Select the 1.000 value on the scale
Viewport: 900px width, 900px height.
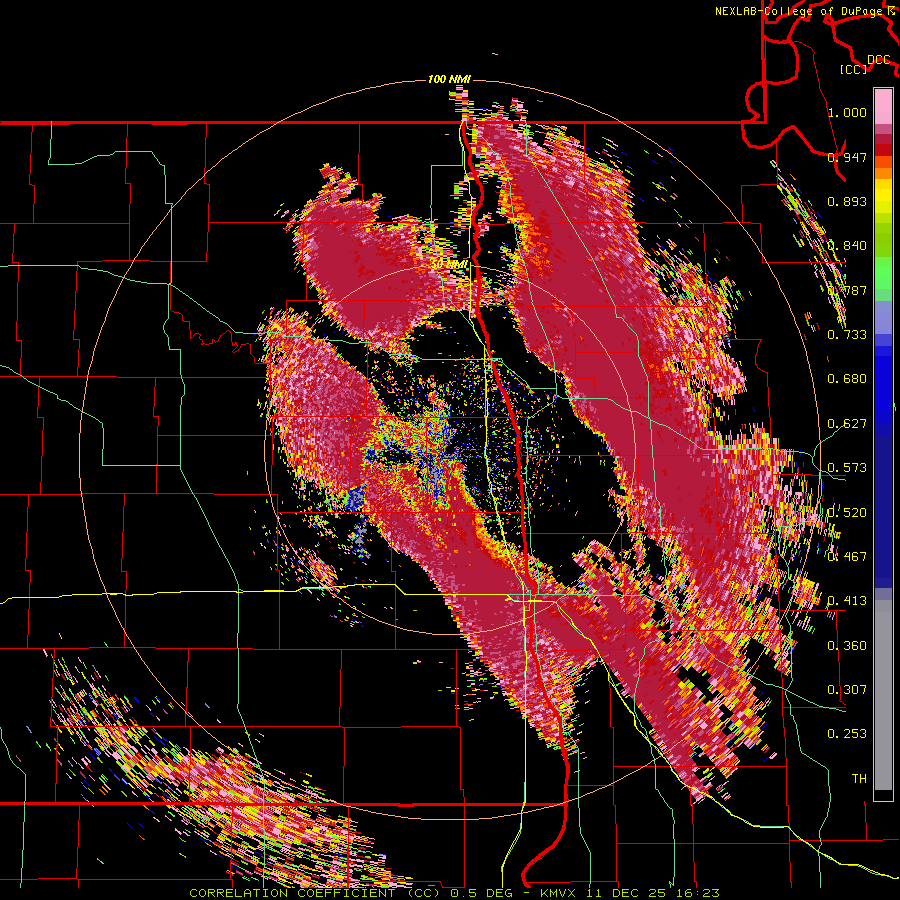coord(847,112)
